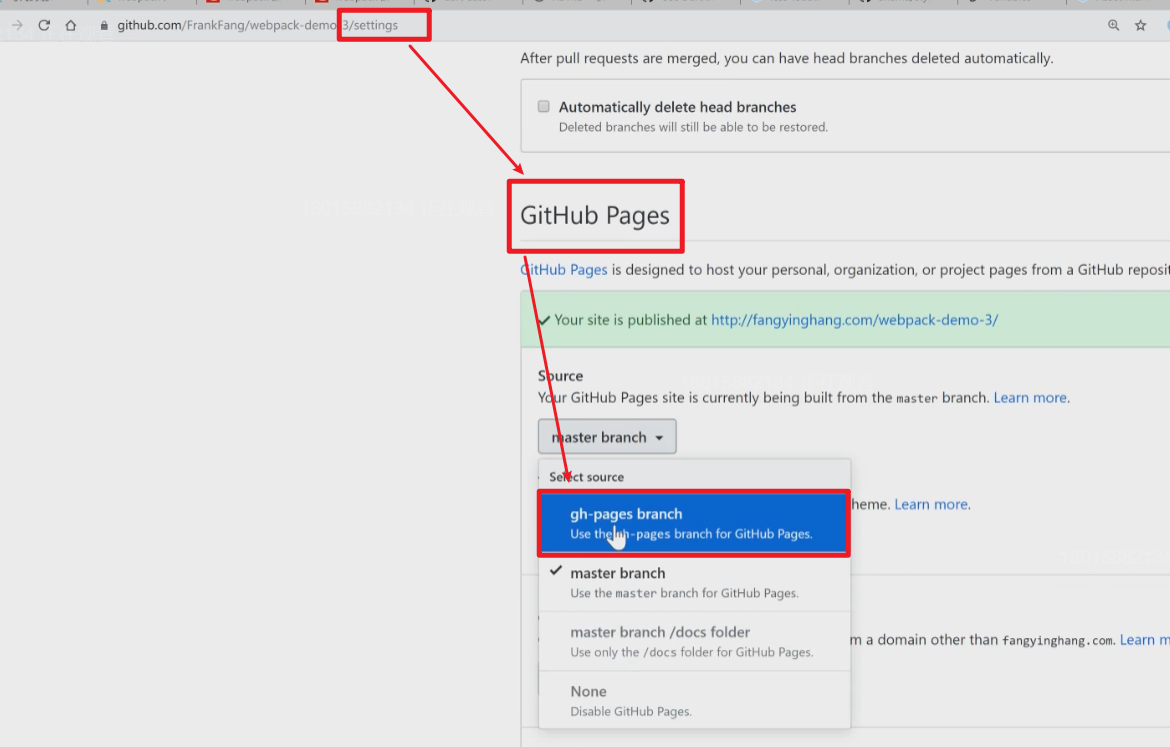
Task: Bookmark this page with the star icon
Action: click(1141, 25)
